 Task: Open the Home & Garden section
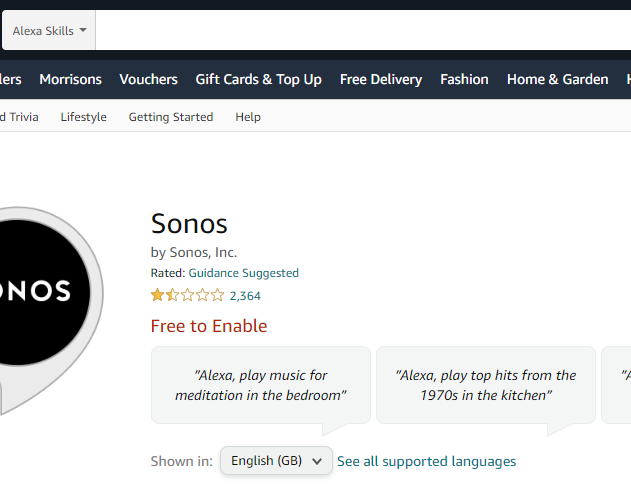click(557, 79)
